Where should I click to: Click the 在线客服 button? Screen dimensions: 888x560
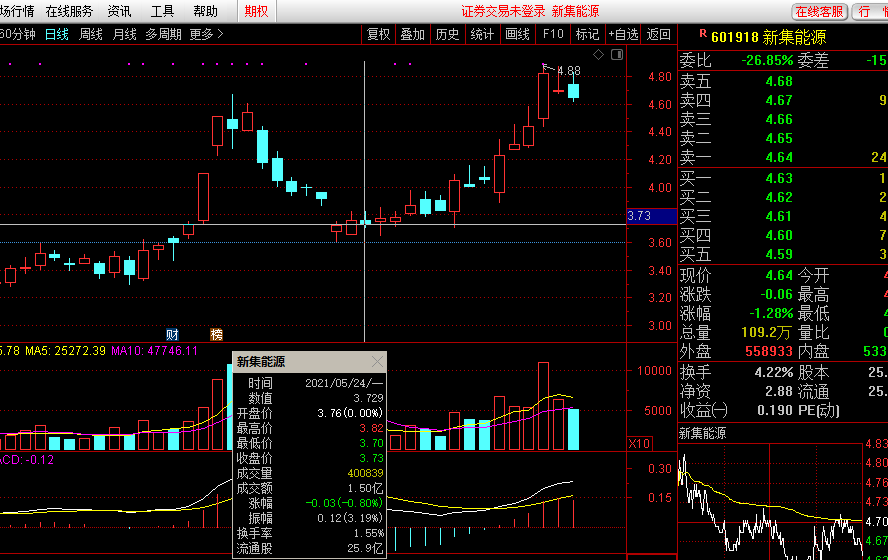819,11
